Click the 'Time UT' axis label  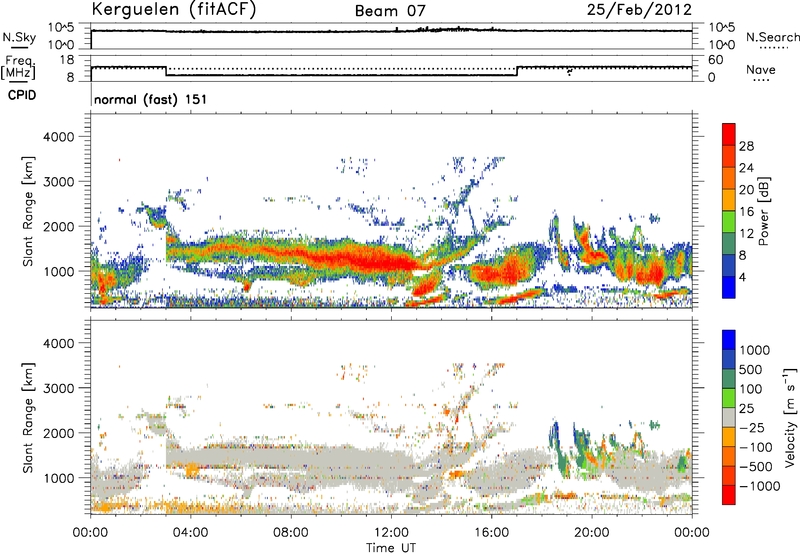click(391, 547)
